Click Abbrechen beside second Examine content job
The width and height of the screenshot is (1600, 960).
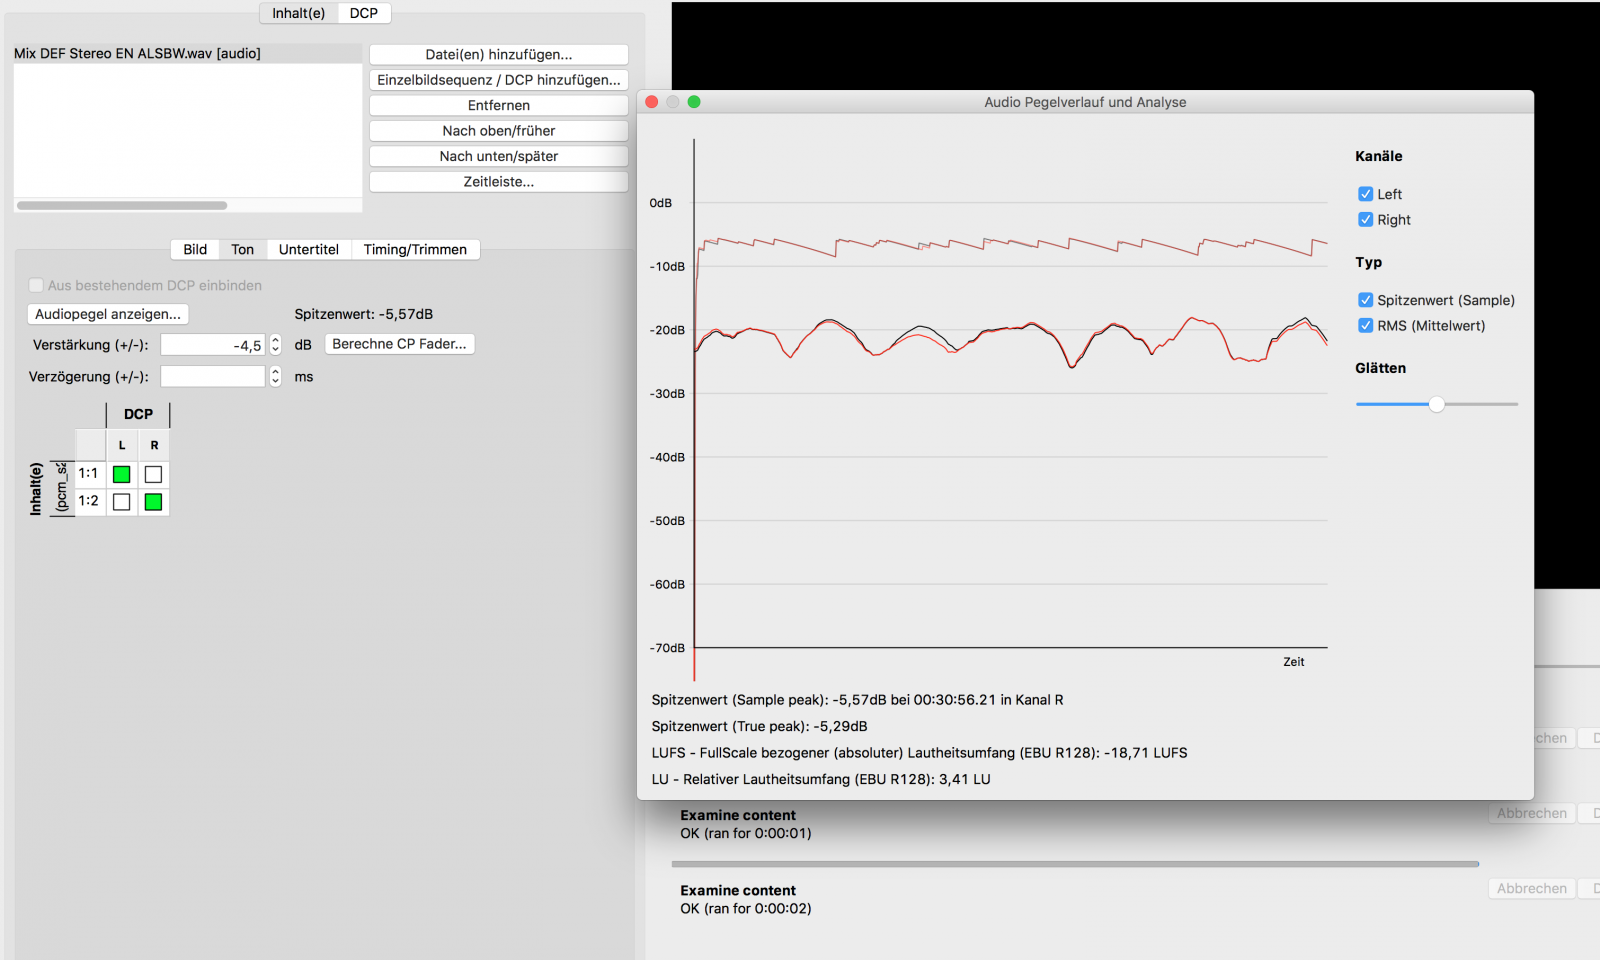pos(1532,889)
